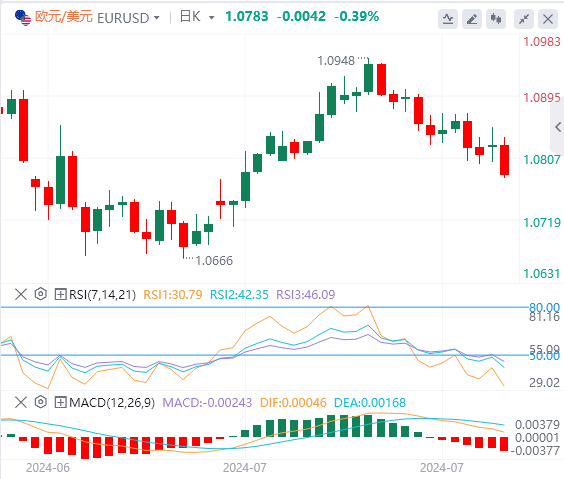Click the low label 1.0666
Image resolution: width=564 pixels, height=479 pixels.
214,261
